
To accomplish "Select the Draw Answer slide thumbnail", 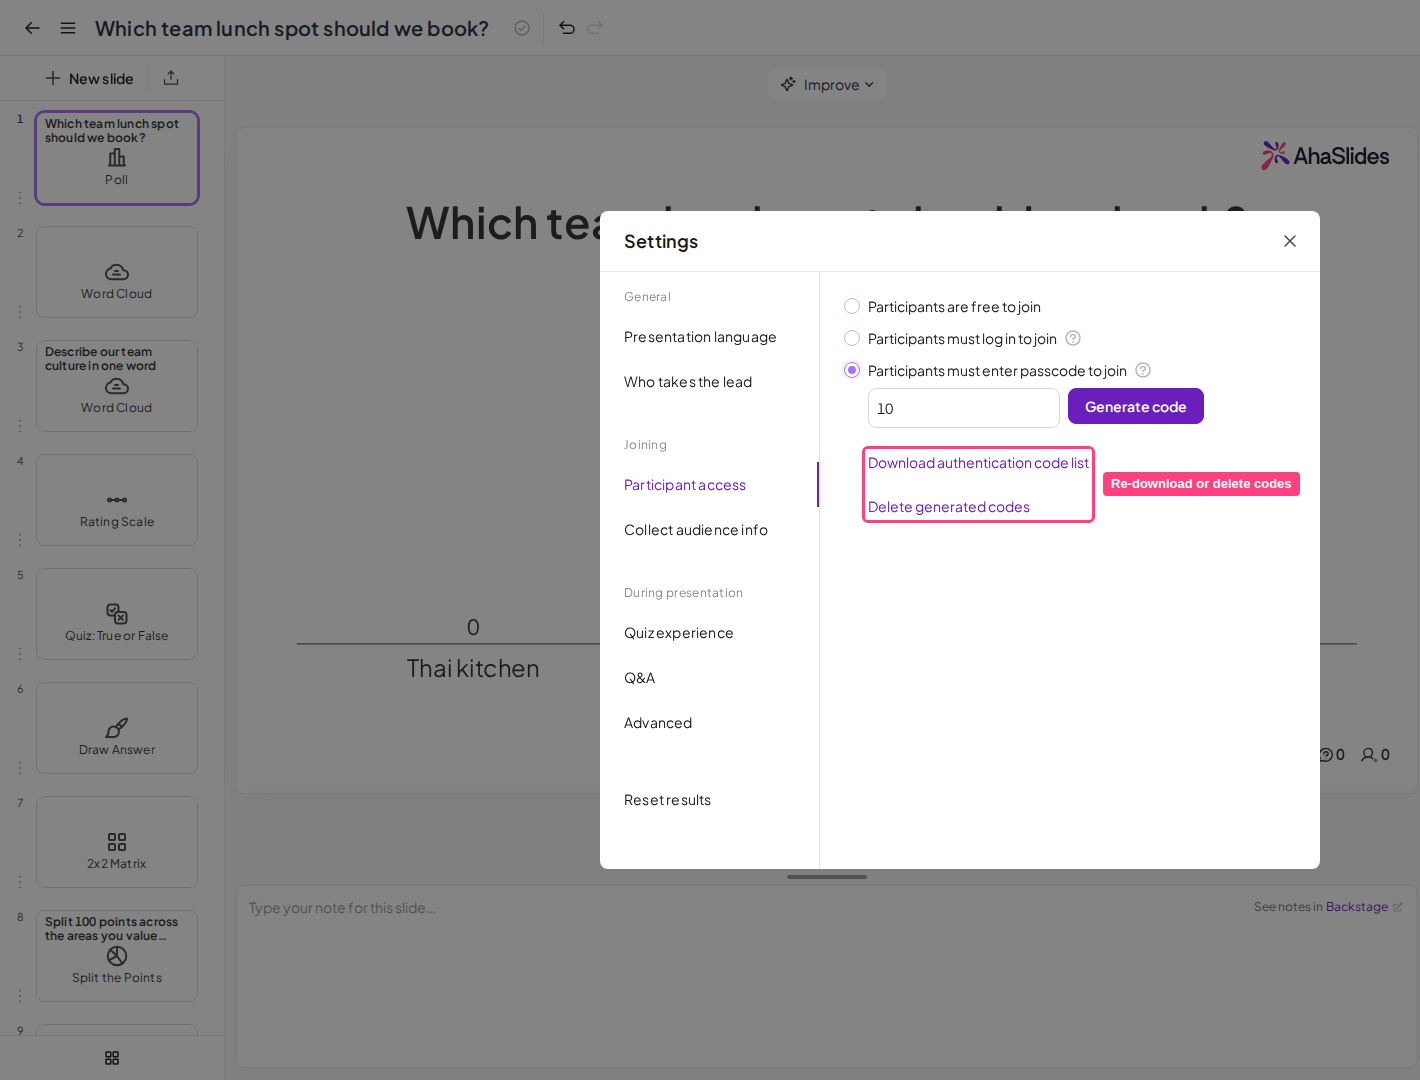I will pyautogui.click(x=117, y=728).
